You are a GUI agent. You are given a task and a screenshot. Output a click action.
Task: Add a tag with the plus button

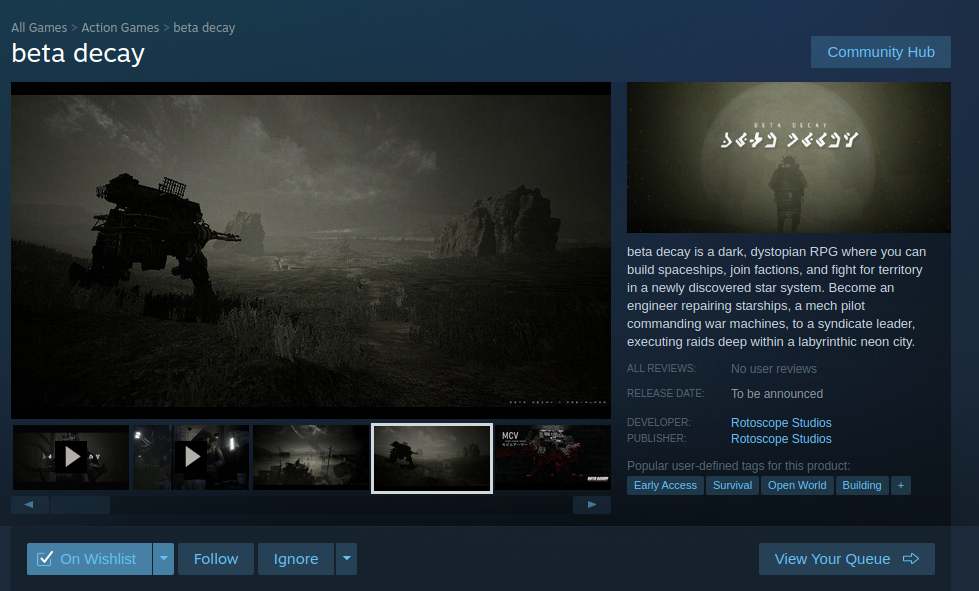(900, 485)
